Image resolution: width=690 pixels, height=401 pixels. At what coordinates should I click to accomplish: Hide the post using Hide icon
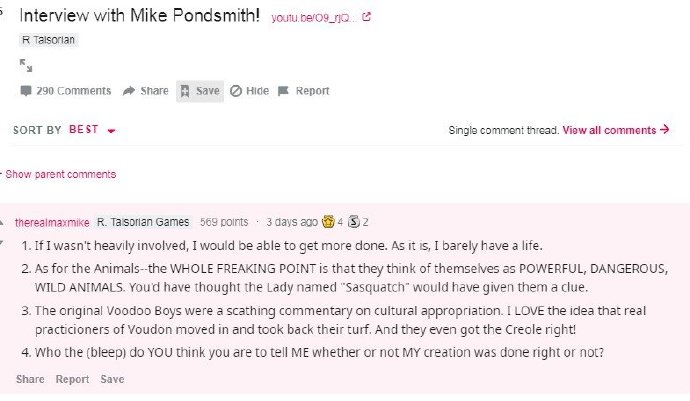pyautogui.click(x=249, y=91)
